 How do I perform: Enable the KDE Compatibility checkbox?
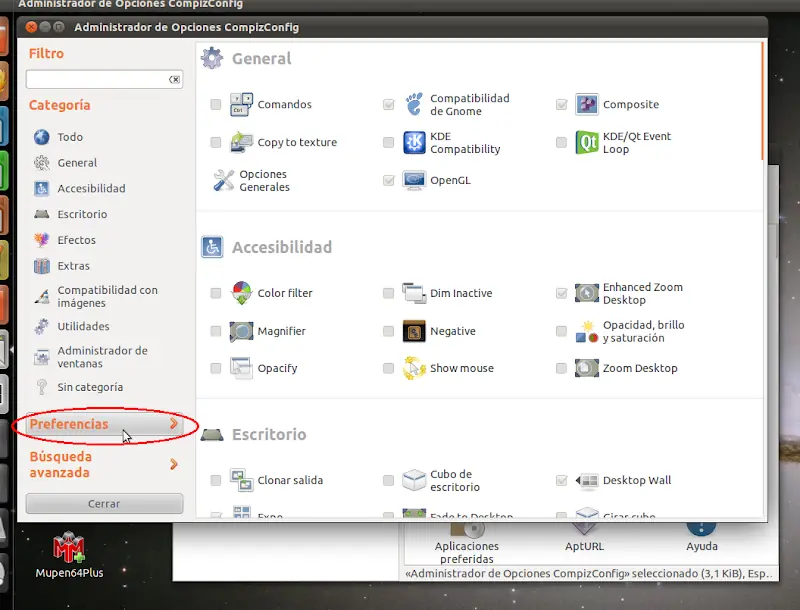coord(388,142)
